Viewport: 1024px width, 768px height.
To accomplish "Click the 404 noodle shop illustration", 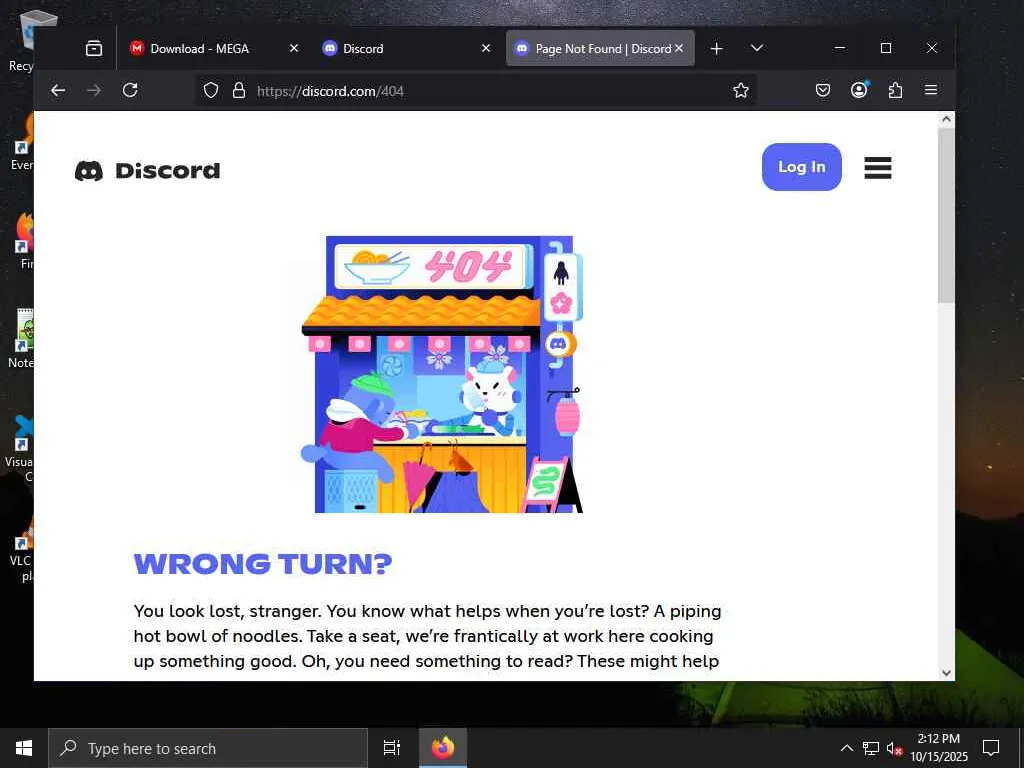I will pos(442,374).
